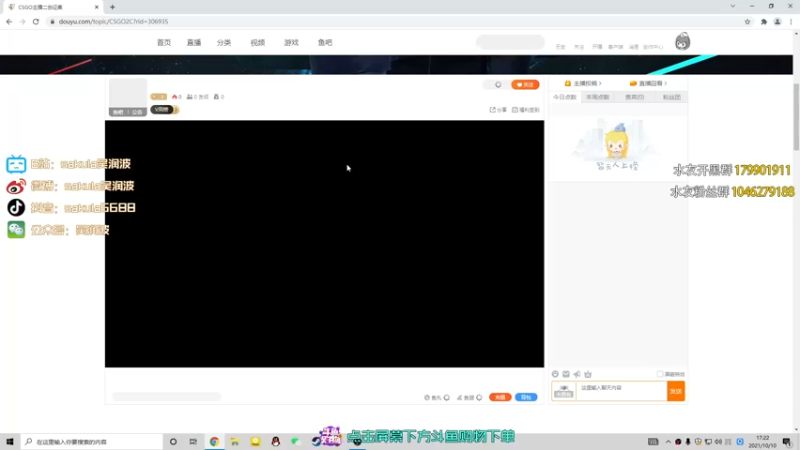Click the page vertical scrollbar
The image size is (800, 450).
(x=796, y=117)
